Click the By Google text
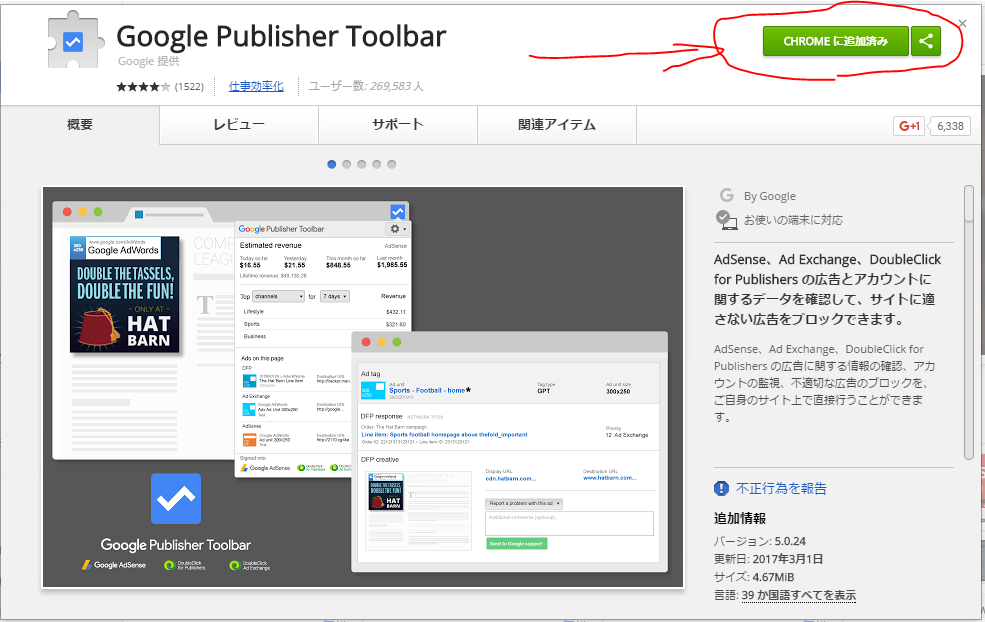The height and width of the screenshot is (622, 985). click(770, 196)
